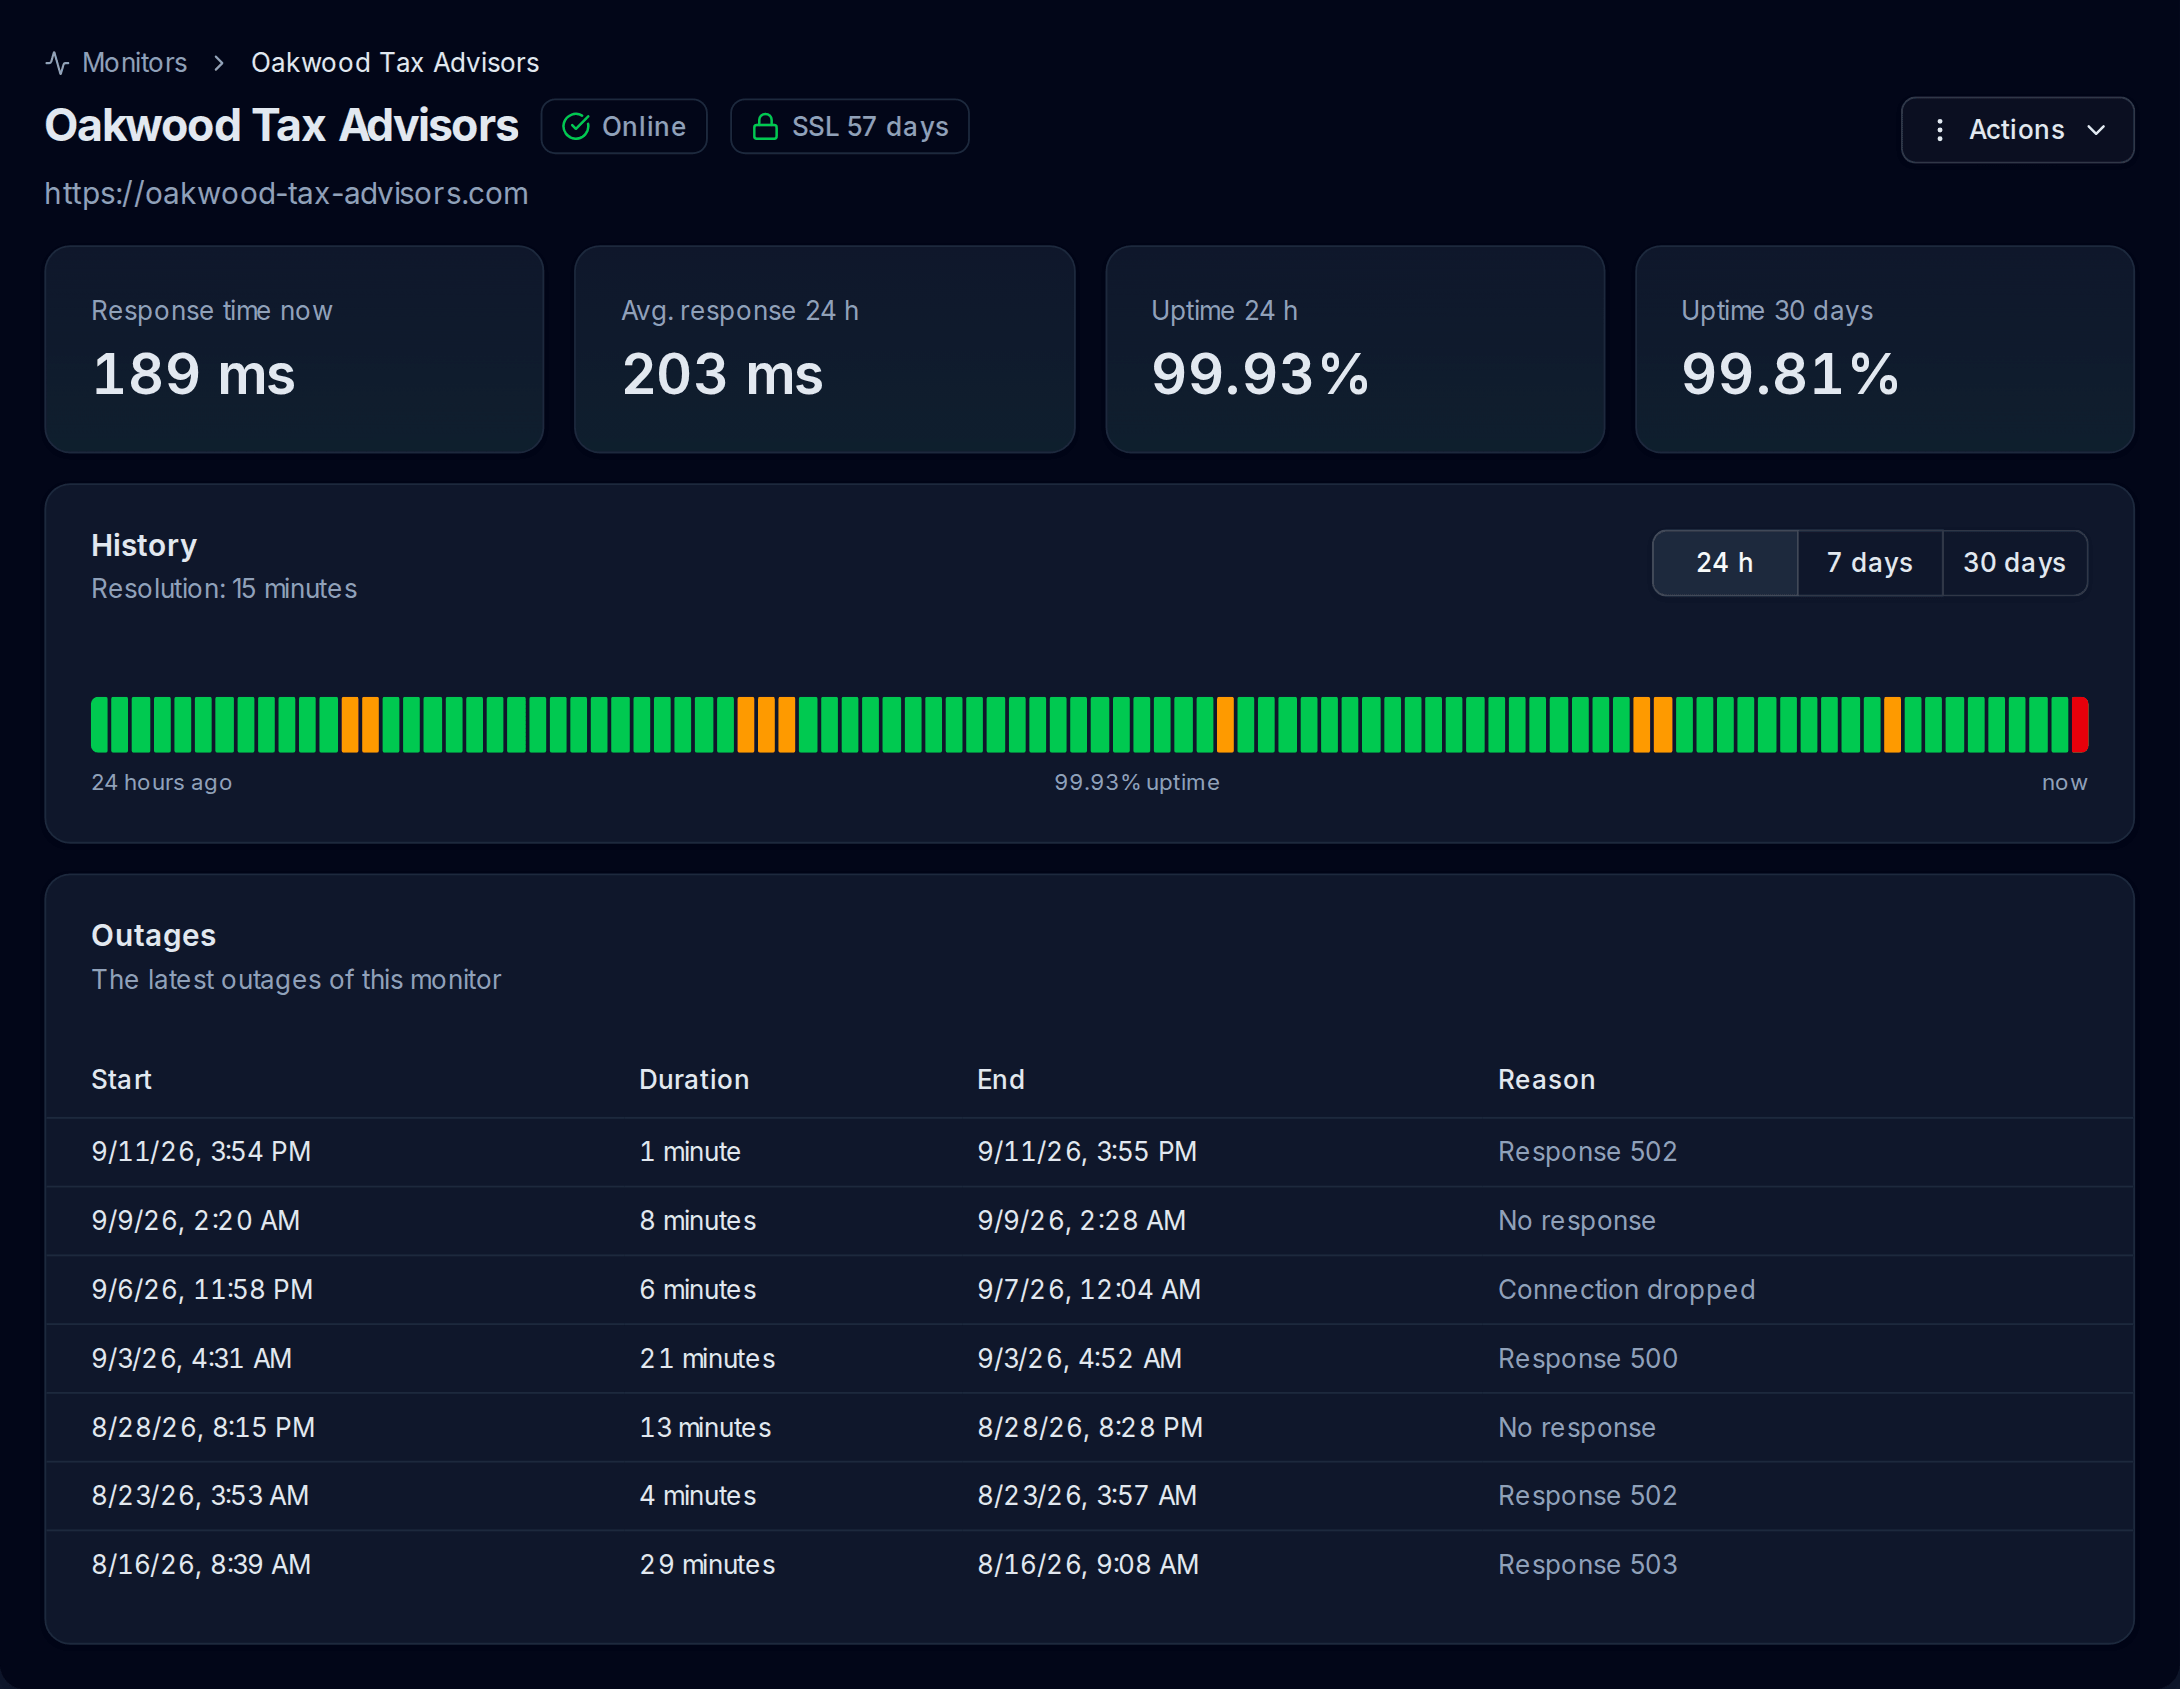Click the 8/28/26, 8:28 PM end time
Image resolution: width=2180 pixels, height=1689 pixels.
click(1090, 1428)
